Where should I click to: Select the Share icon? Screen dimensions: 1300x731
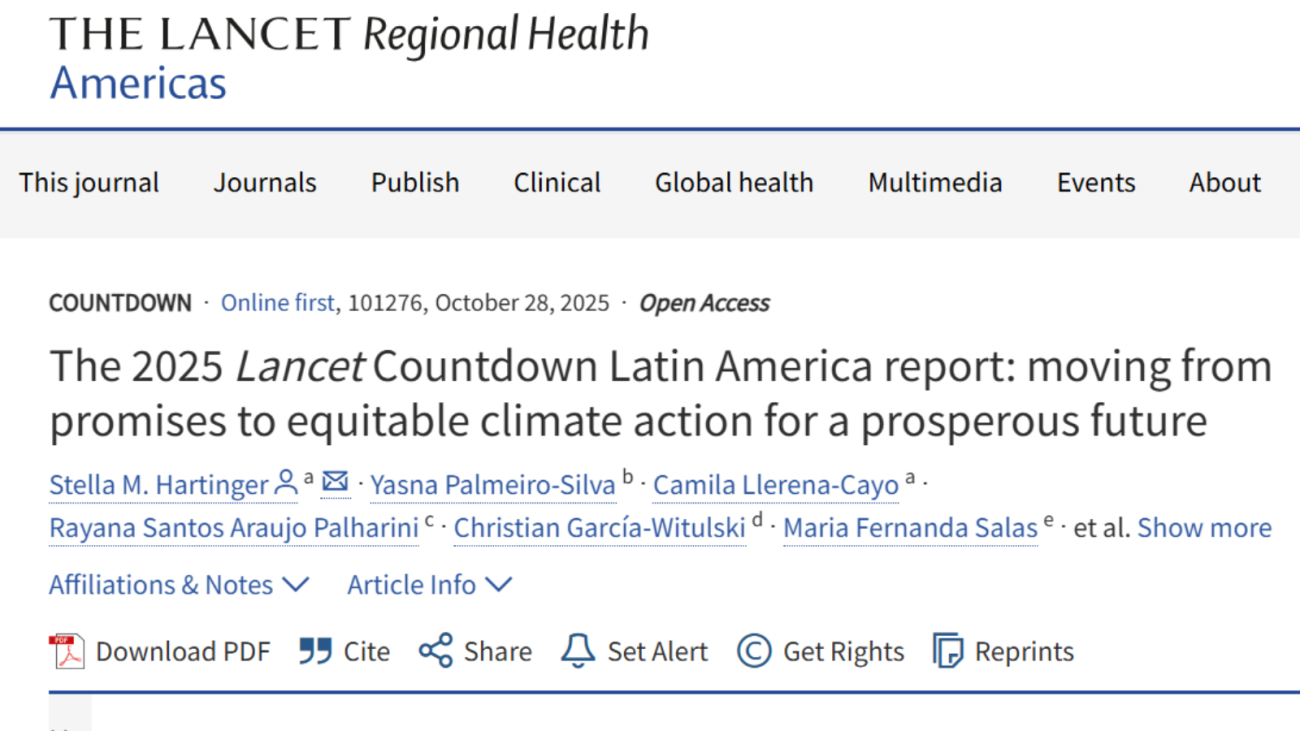436,651
